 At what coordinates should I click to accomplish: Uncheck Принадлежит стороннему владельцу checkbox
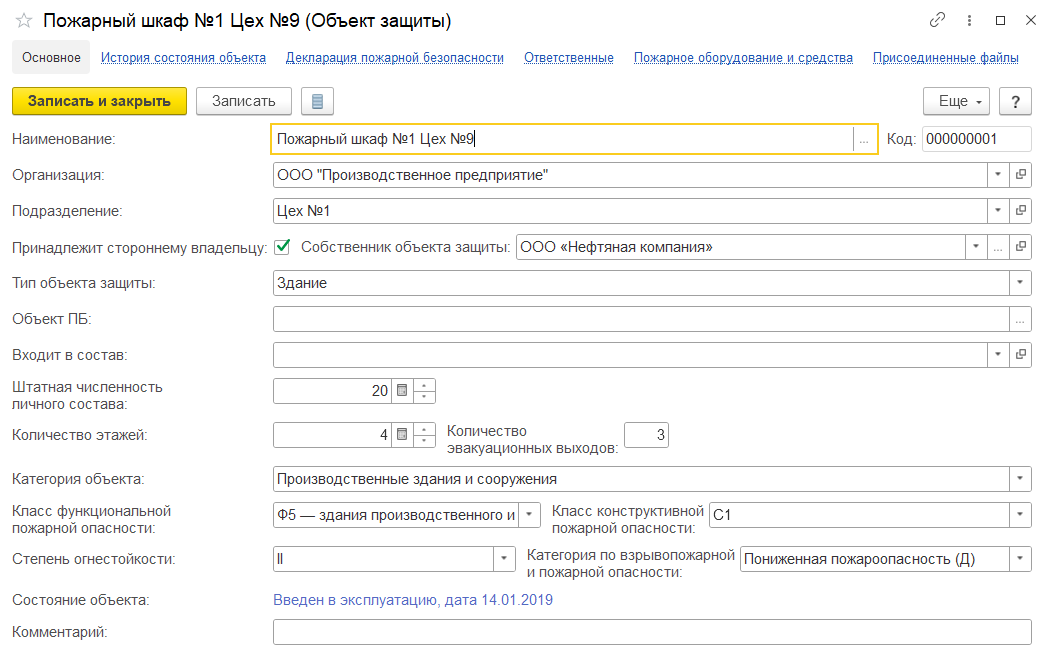tap(282, 247)
